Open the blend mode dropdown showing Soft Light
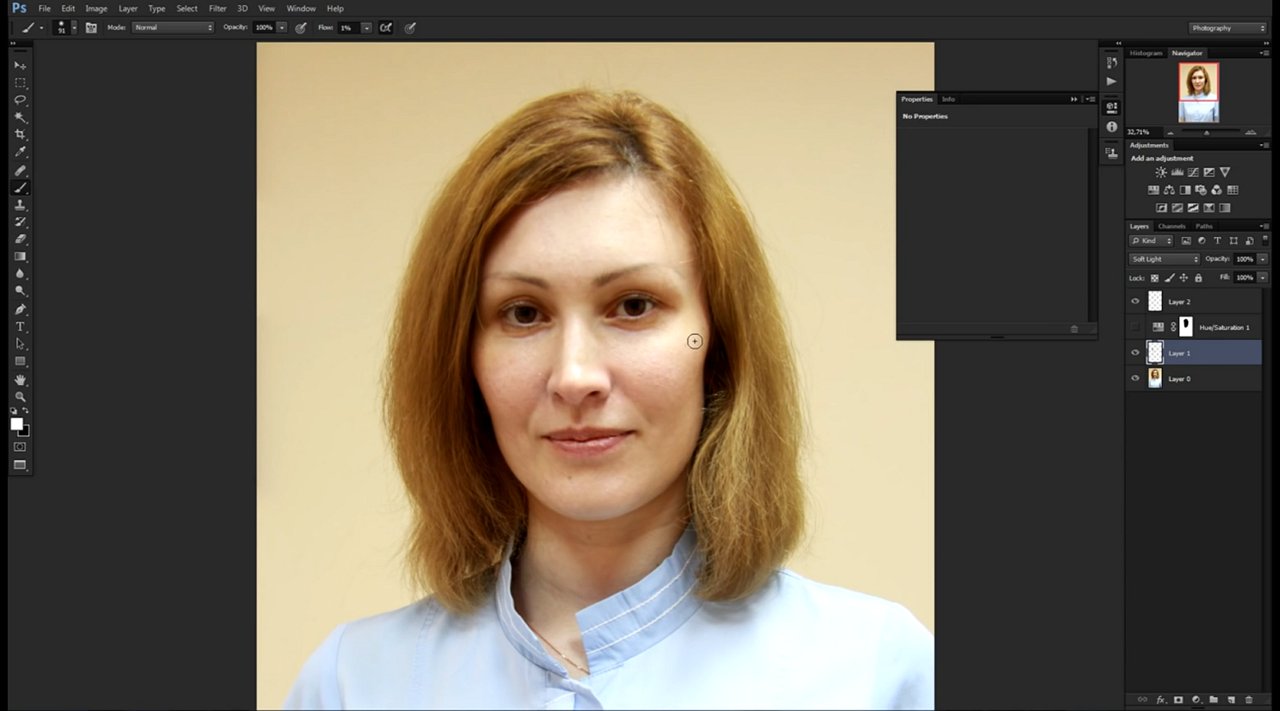Screen dimensions: 1280x711 point(1163,258)
